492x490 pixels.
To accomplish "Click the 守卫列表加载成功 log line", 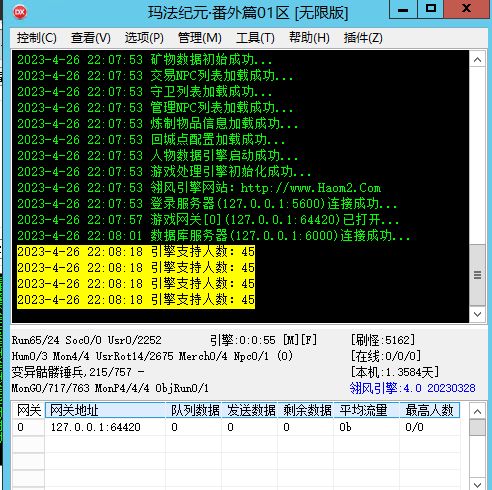I will pyautogui.click(x=145, y=92).
